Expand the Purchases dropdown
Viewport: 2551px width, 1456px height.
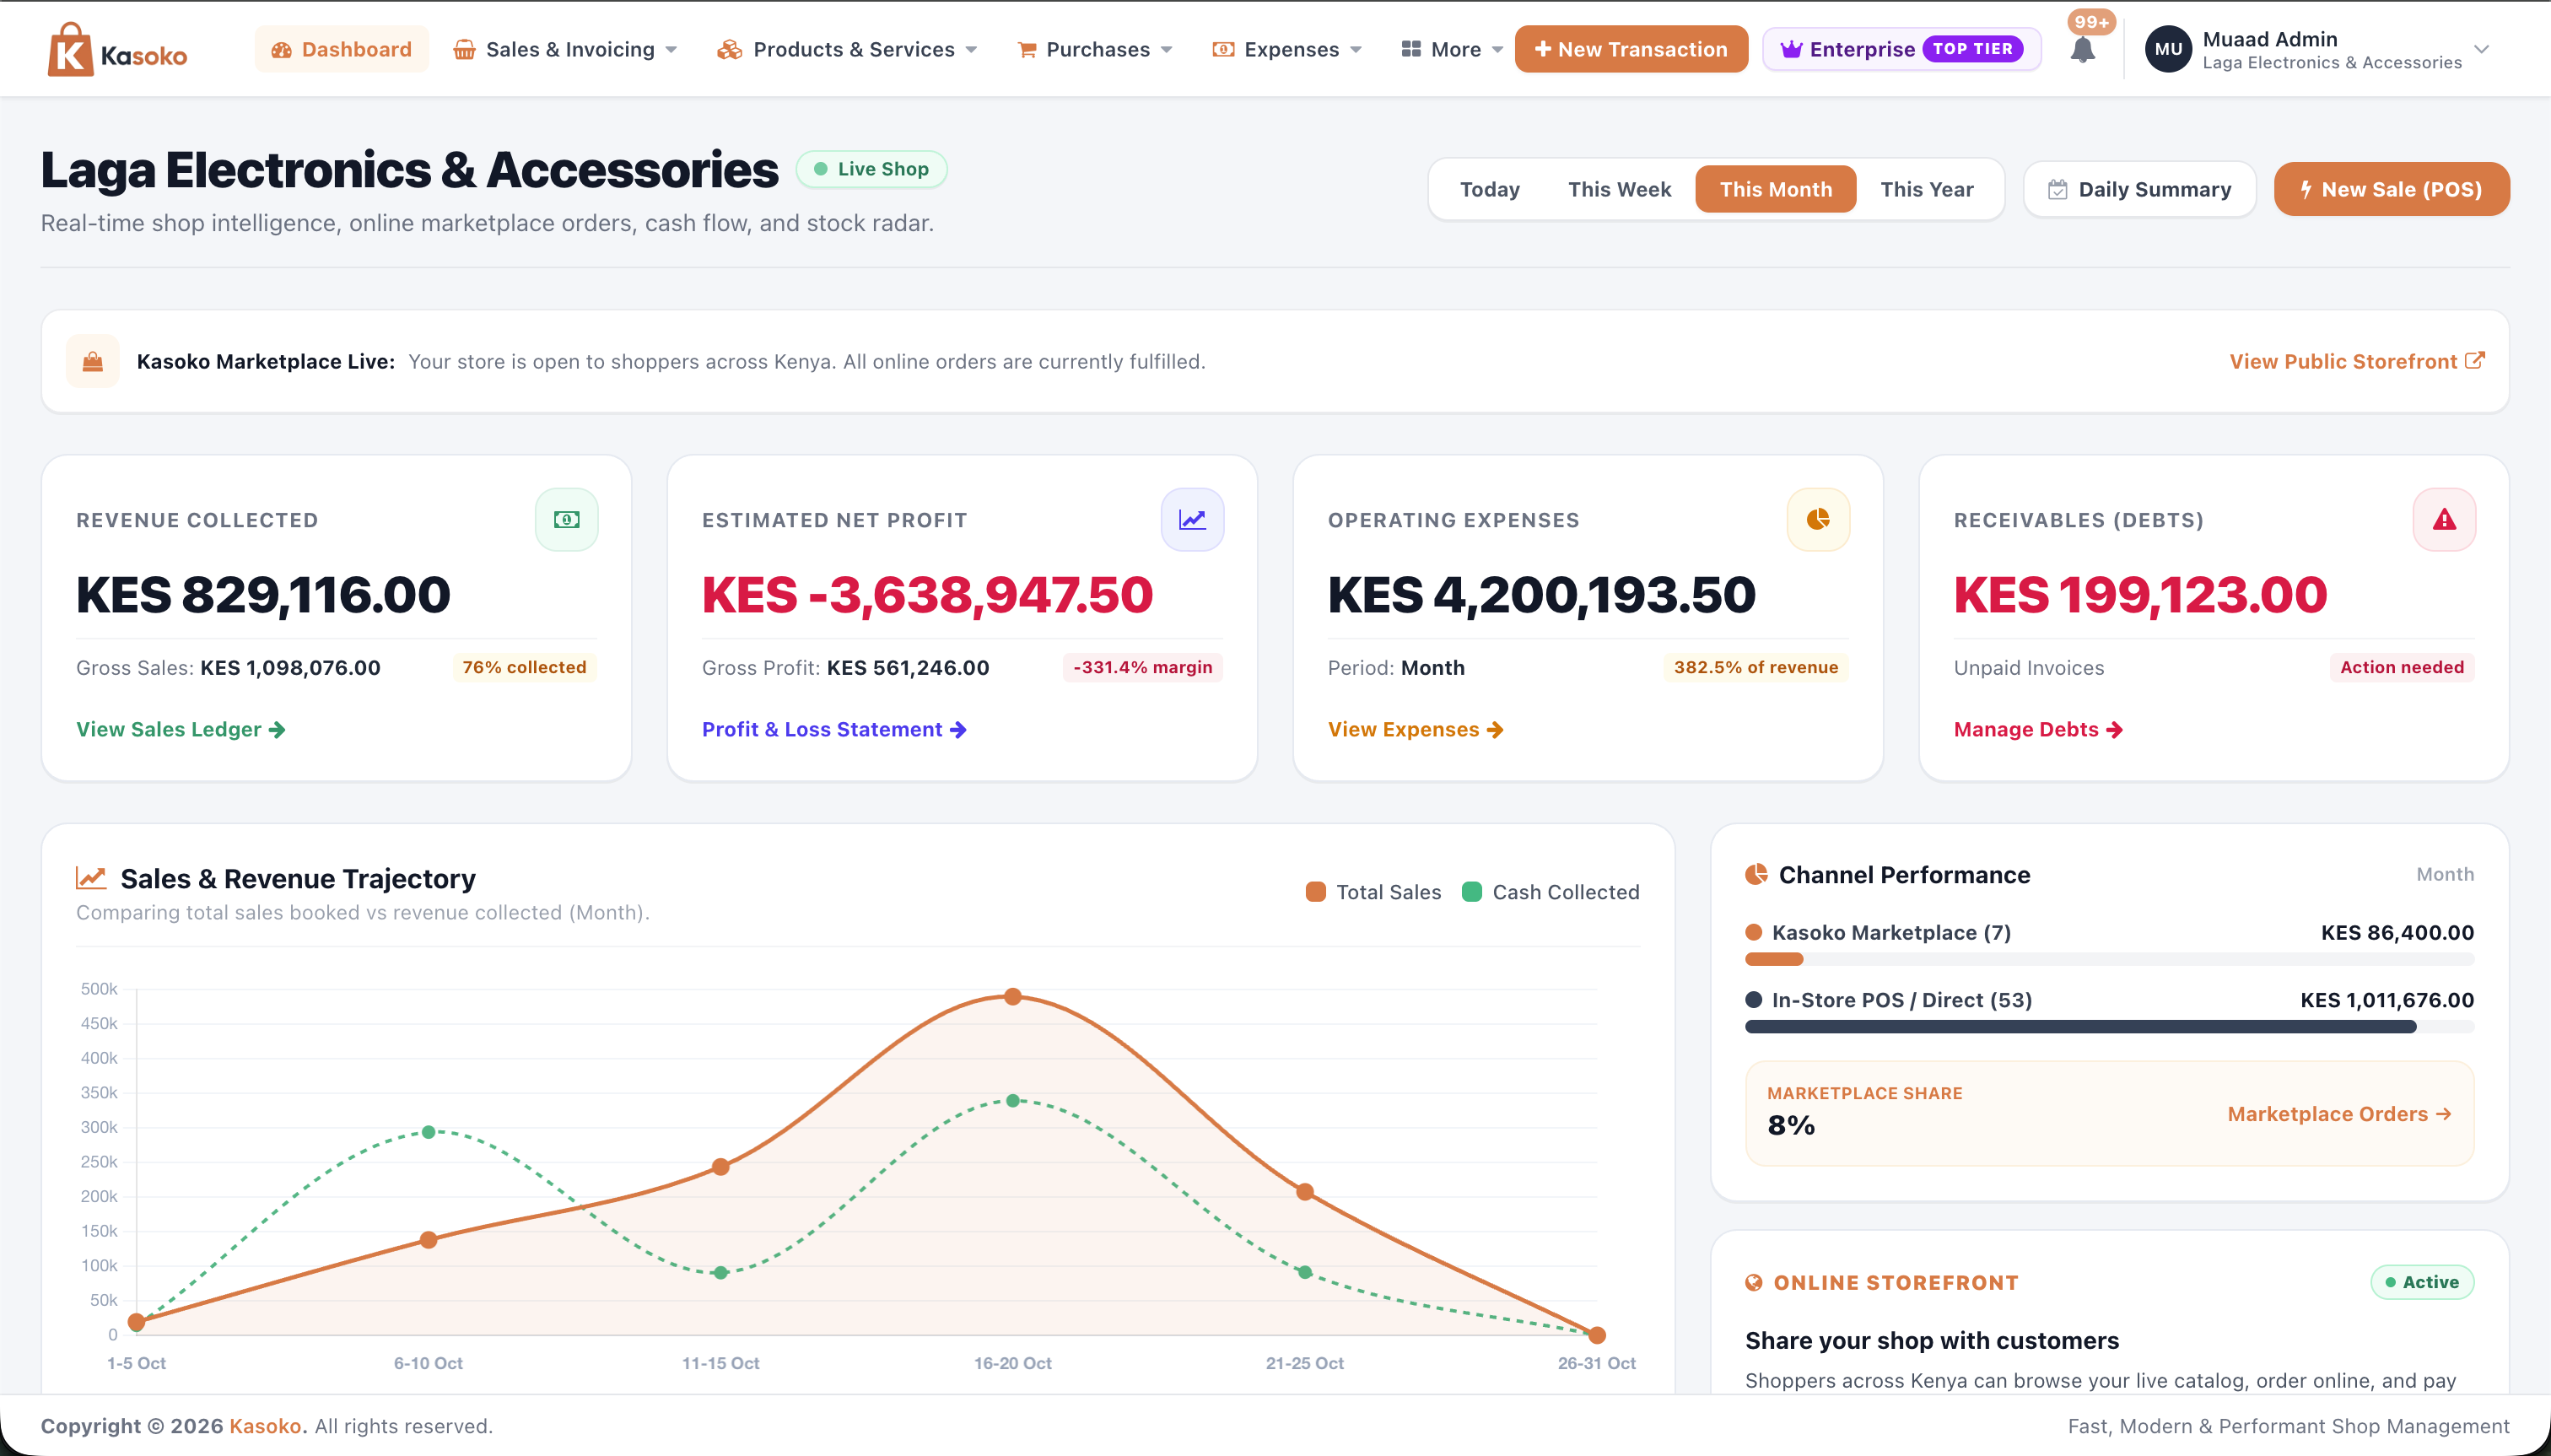click(x=1094, y=49)
